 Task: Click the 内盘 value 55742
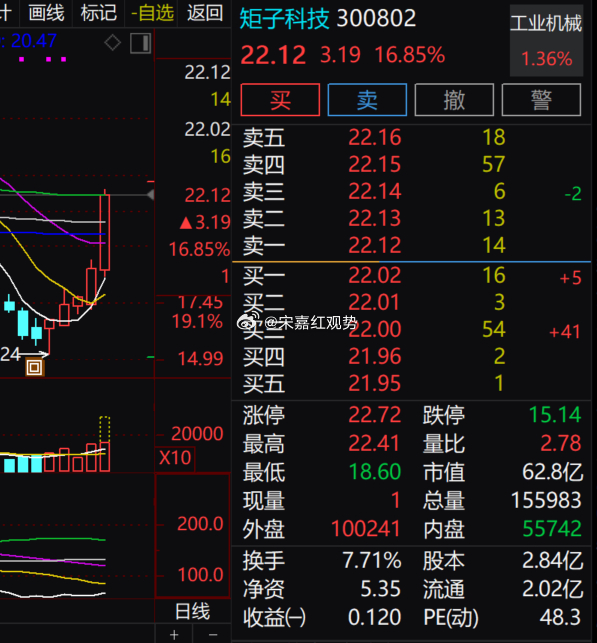point(552,529)
